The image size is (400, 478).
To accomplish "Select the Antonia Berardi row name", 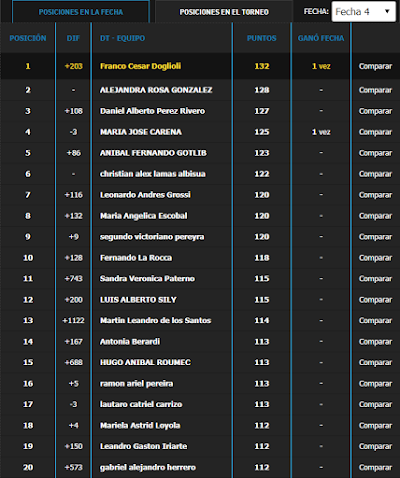I will point(130,342).
